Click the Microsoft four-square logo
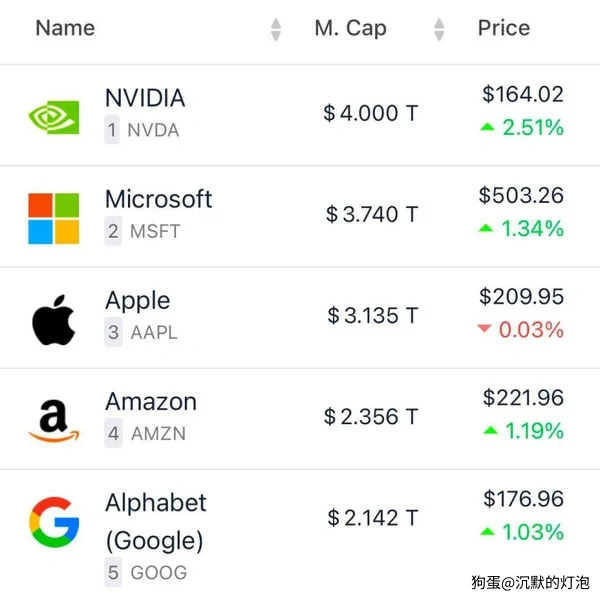Viewport: 600px width, 596px height. click(x=53, y=218)
